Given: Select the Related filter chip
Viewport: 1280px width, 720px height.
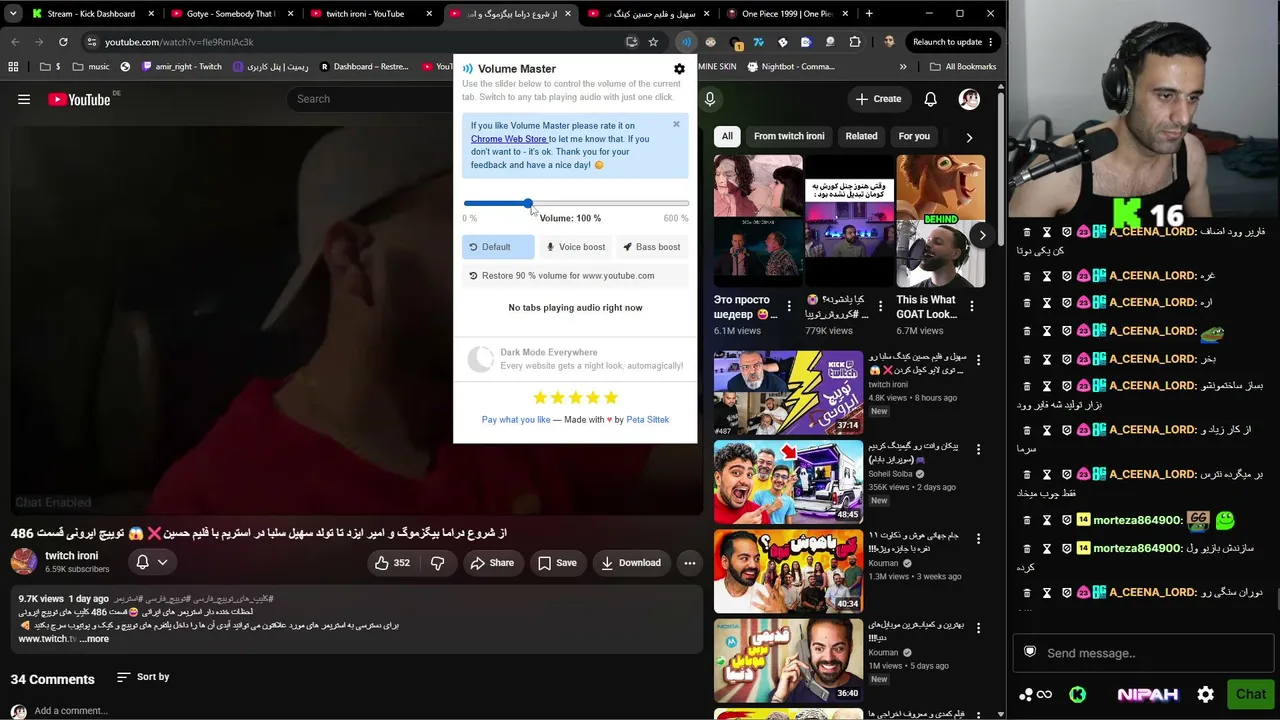Looking at the screenshot, I should [861, 136].
